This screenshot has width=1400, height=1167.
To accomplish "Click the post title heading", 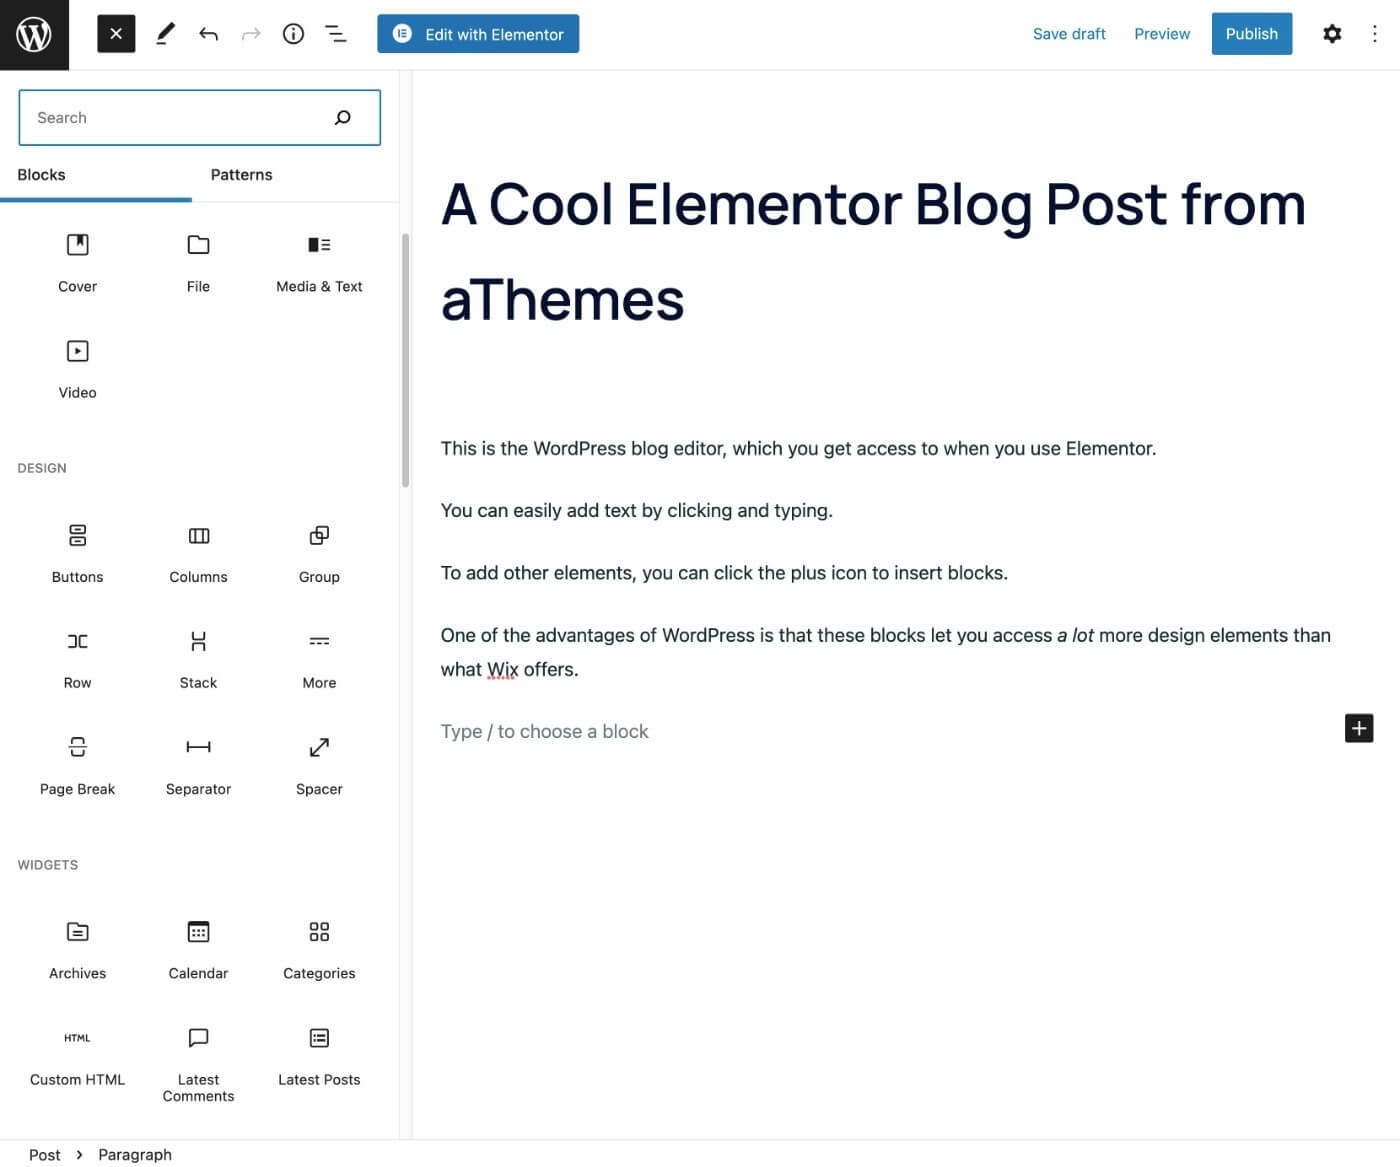I will pos(873,252).
